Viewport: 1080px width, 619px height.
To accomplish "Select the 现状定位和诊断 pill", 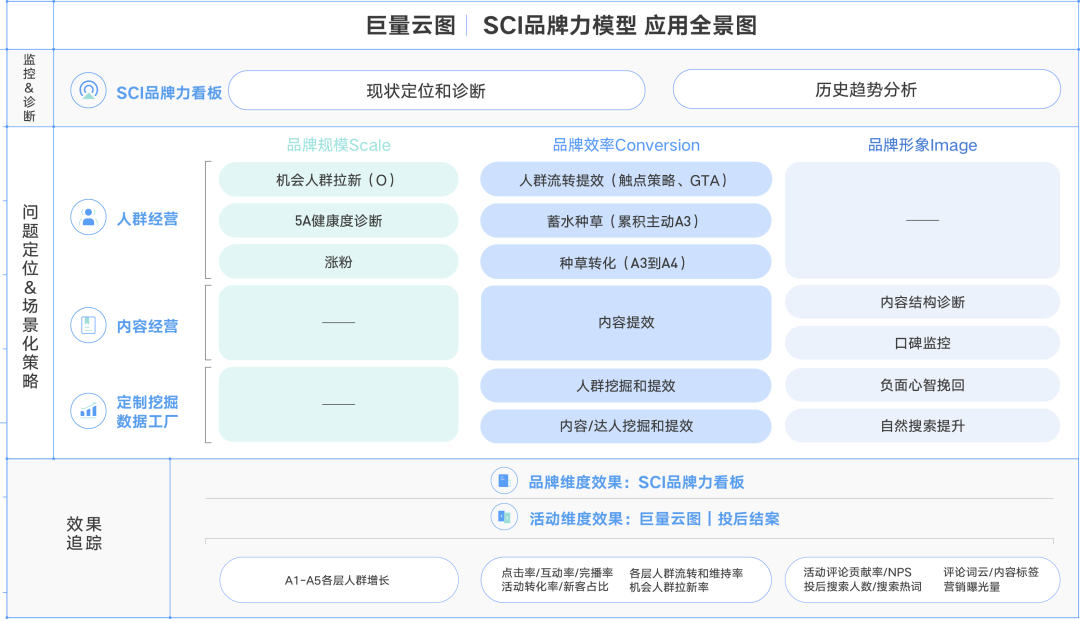I will click(x=437, y=90).
